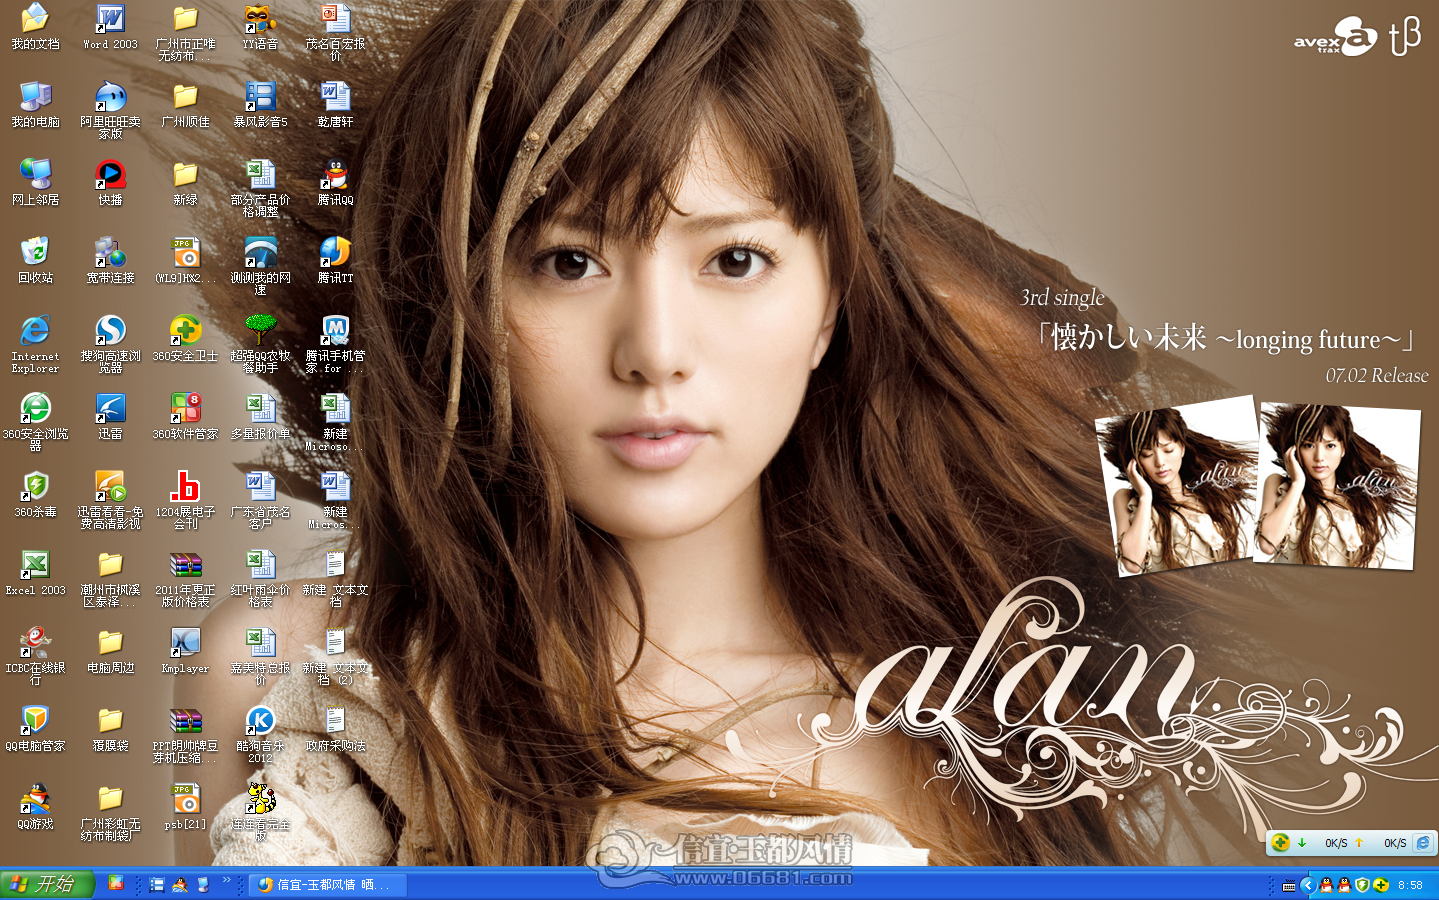1439x900 pixels.
Task: Open the 回收站 recycle bin
Action: click(35, 262)
